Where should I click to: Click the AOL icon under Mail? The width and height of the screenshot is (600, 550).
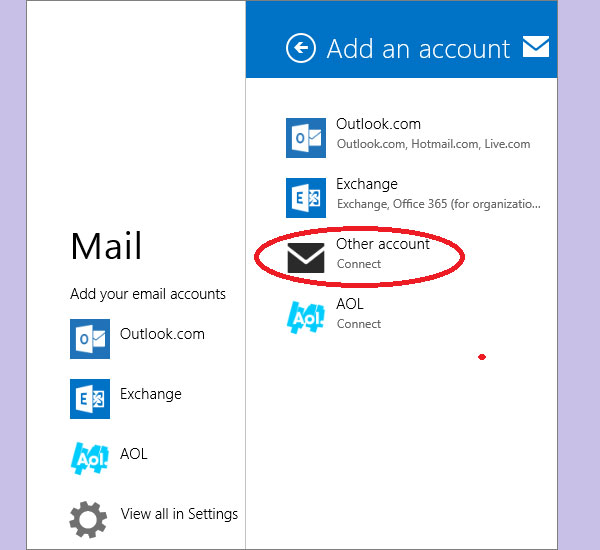click(90, 458)
